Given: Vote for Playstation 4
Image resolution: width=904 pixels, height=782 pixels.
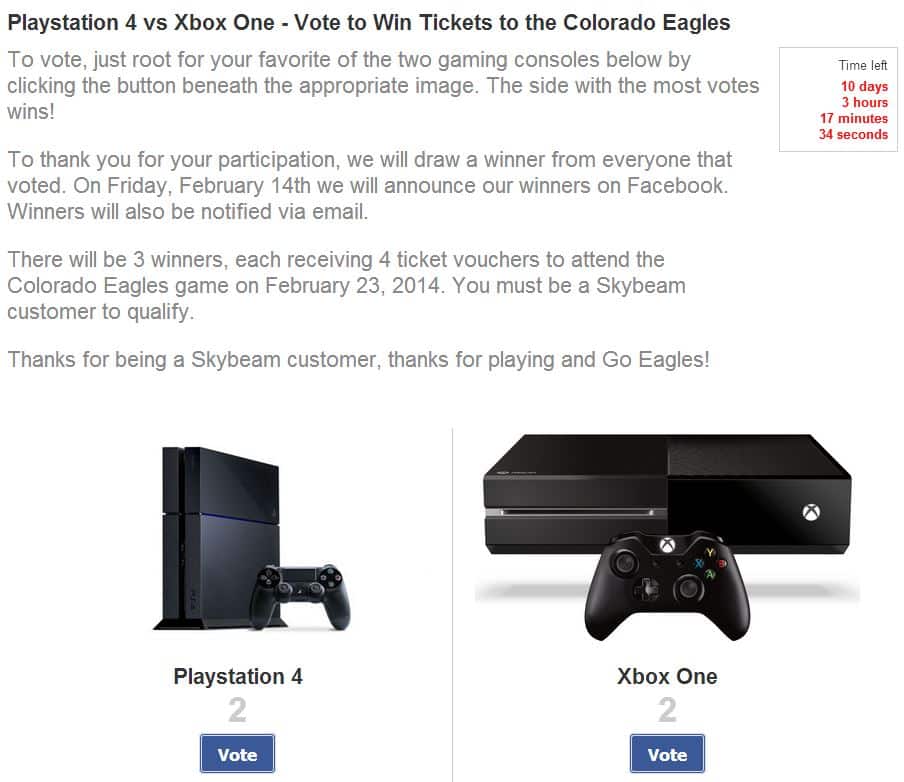Looking at the screenshot, I should coord(237,753).
